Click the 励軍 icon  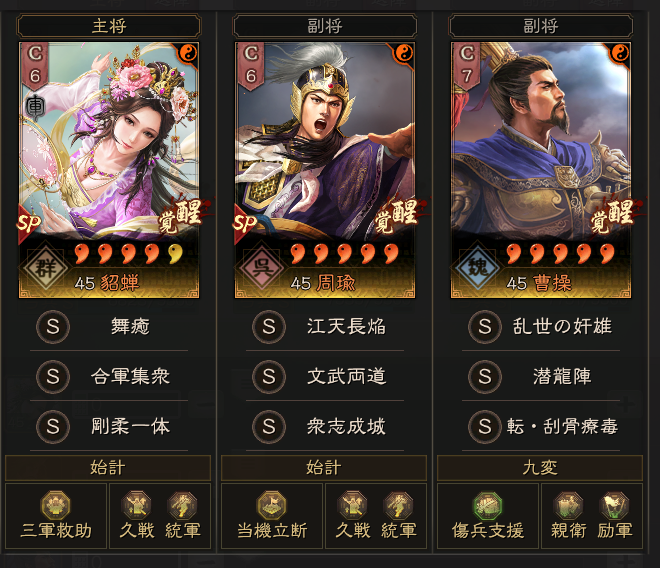614,505
